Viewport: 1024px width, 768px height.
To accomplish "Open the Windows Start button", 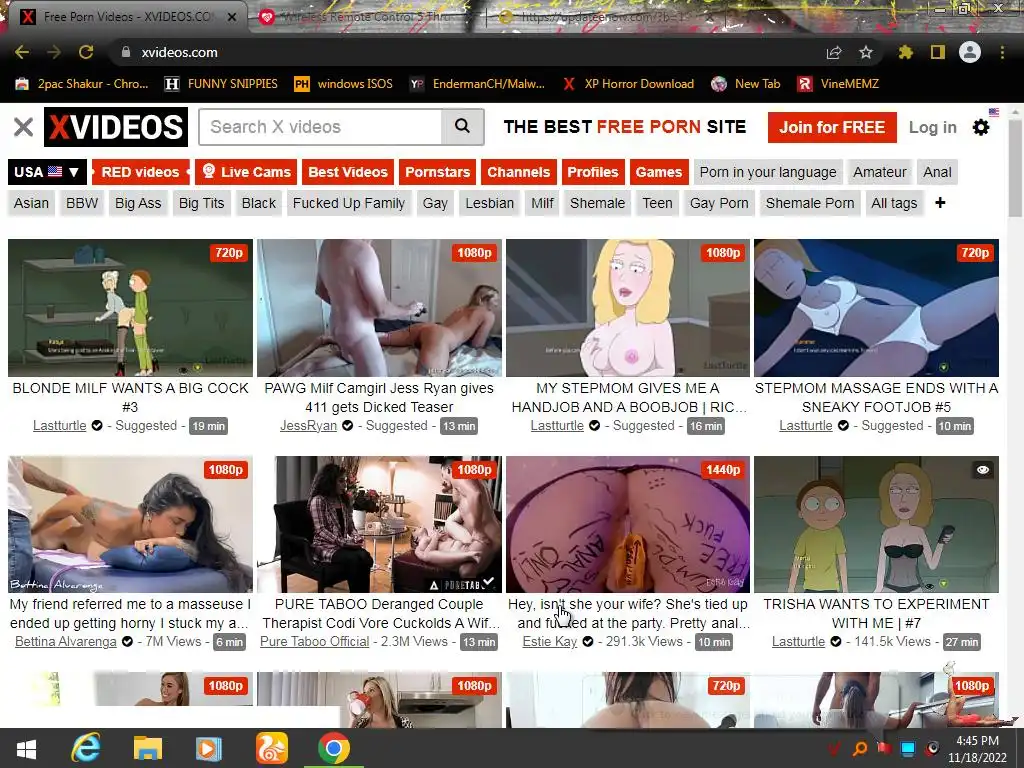I will pyautogui.click(x=26, y=748).
